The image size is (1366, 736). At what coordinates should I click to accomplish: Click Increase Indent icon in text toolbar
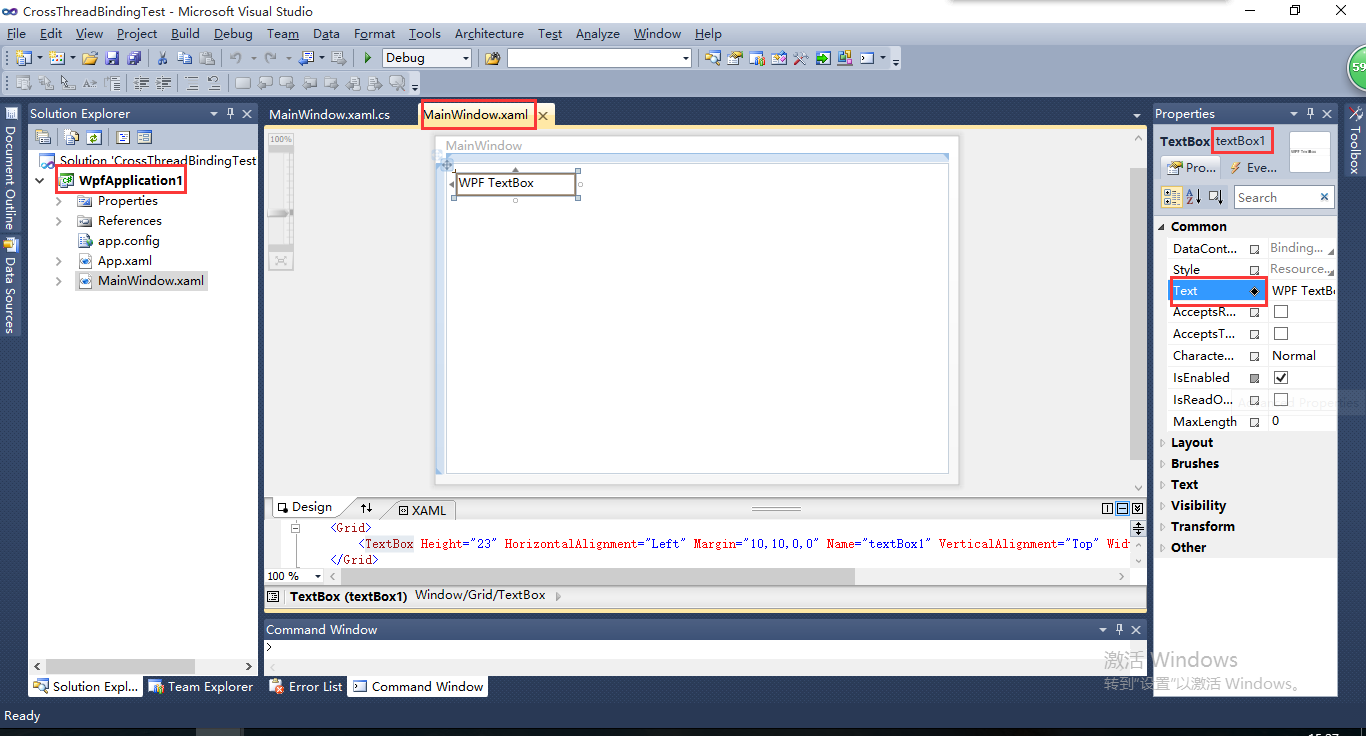click(x=163, y=83)
